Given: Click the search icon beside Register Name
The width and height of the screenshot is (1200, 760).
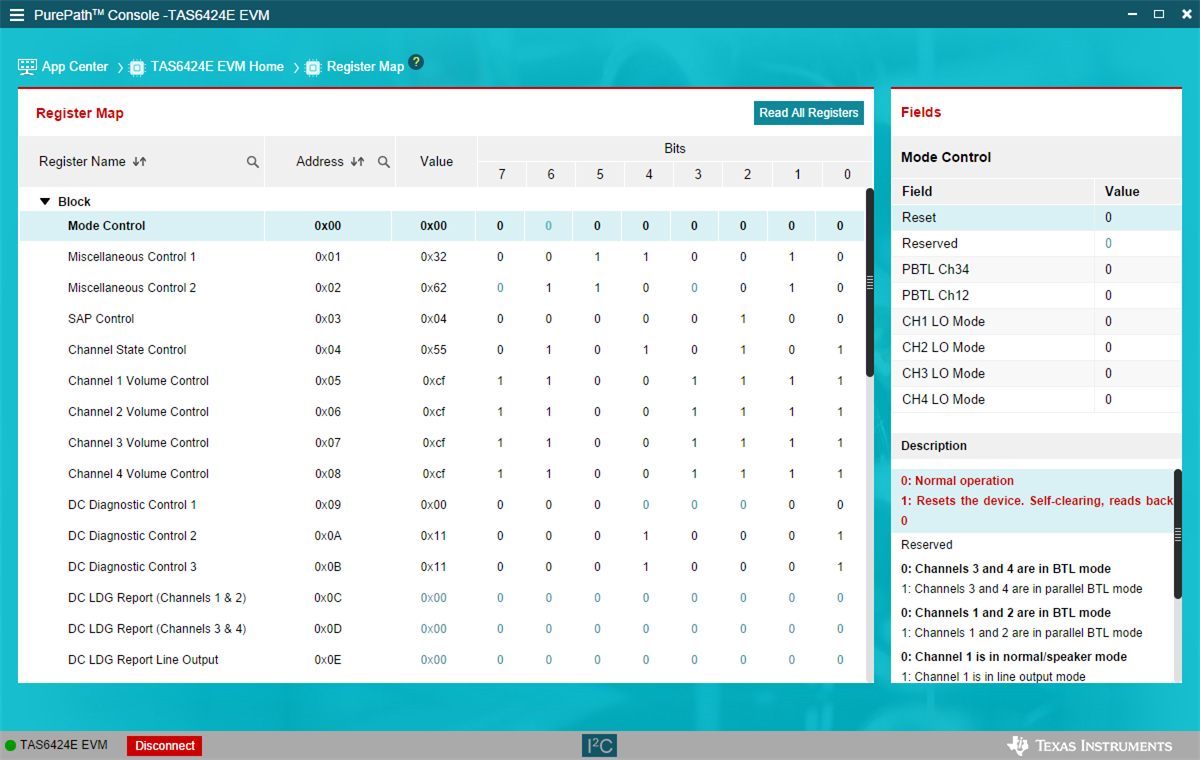Looking at the screenshot, I should point(253,162).
